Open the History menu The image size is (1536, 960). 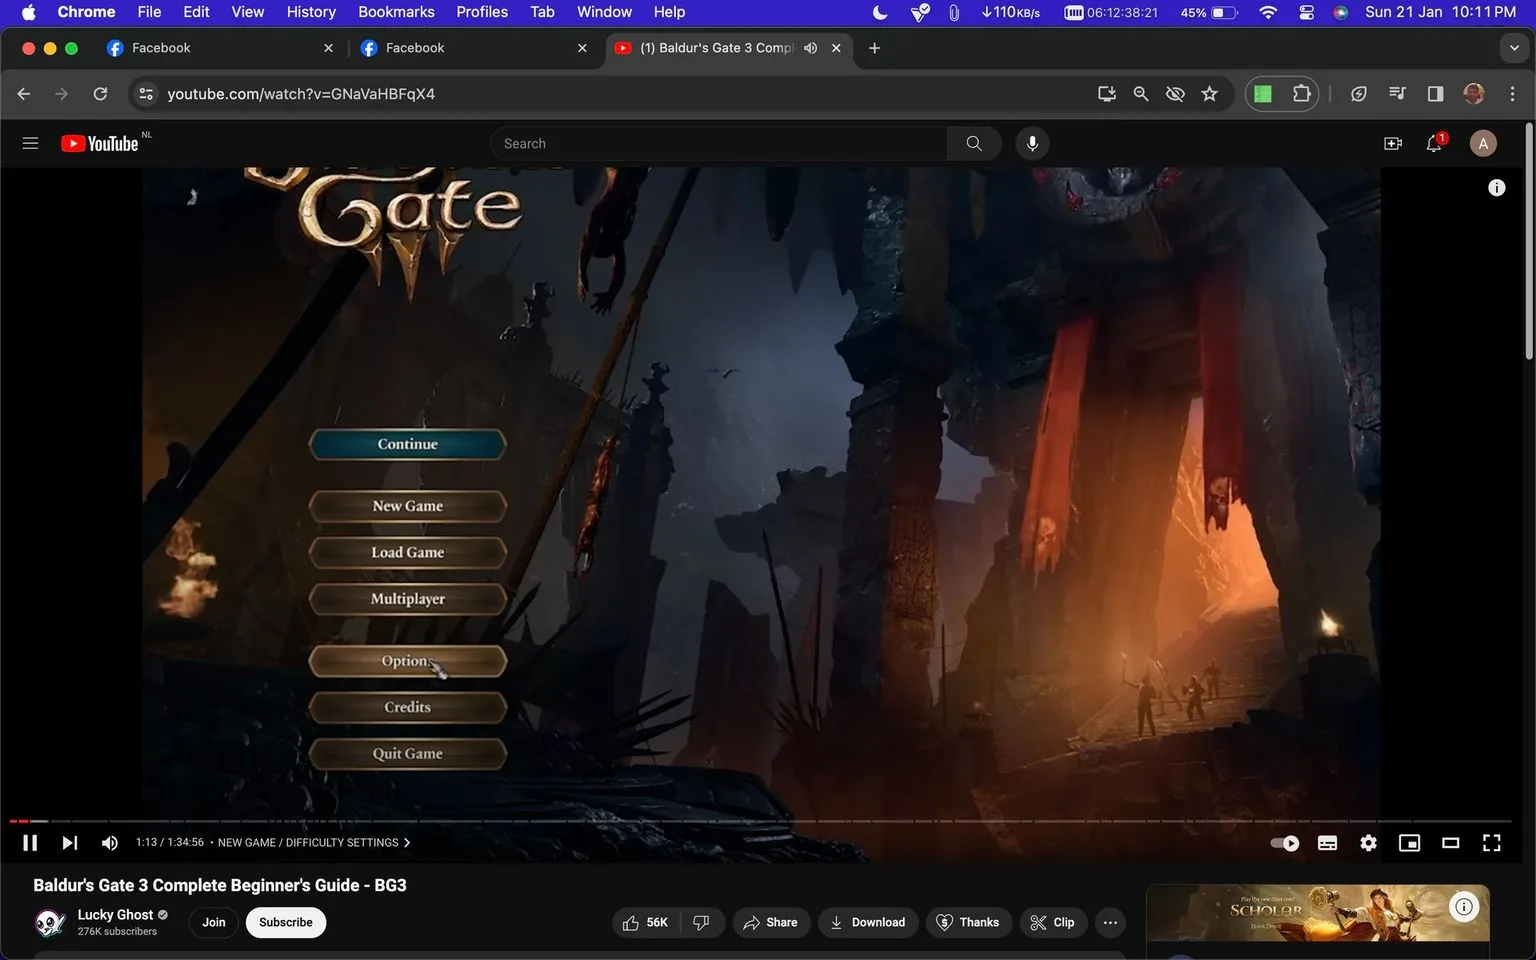310,12
